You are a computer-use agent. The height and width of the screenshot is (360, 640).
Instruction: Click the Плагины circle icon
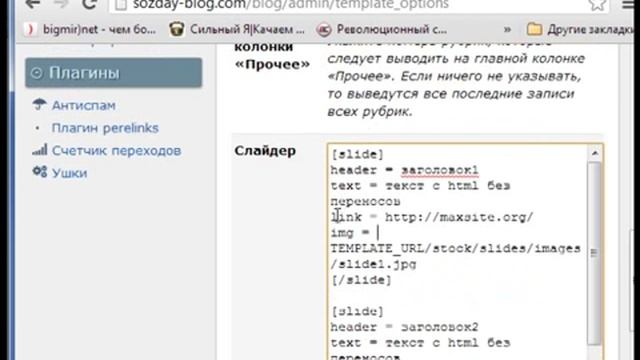36,73
